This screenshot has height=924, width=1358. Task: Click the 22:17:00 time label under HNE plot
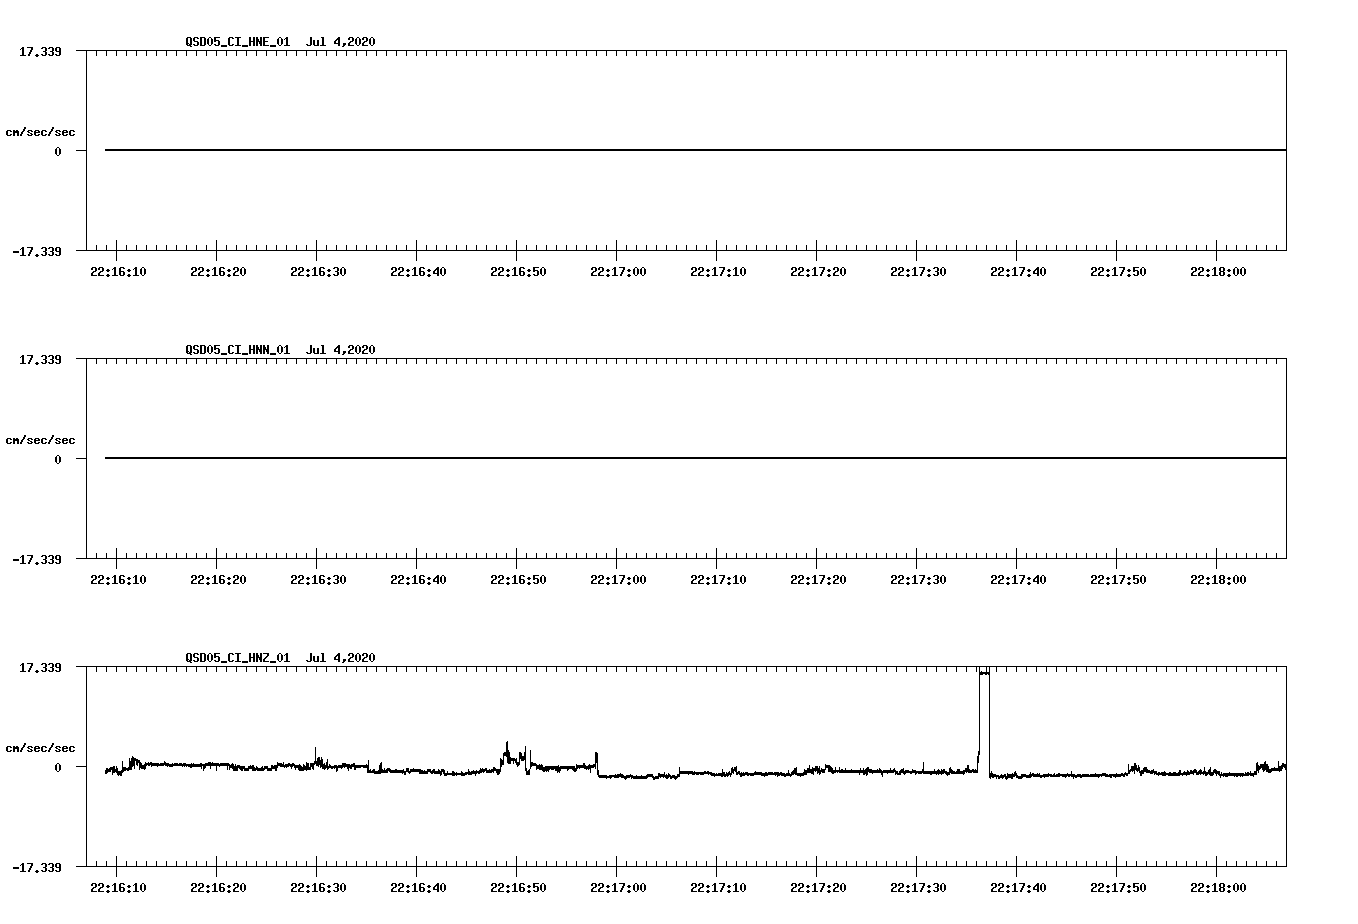[x=618, y=272]
